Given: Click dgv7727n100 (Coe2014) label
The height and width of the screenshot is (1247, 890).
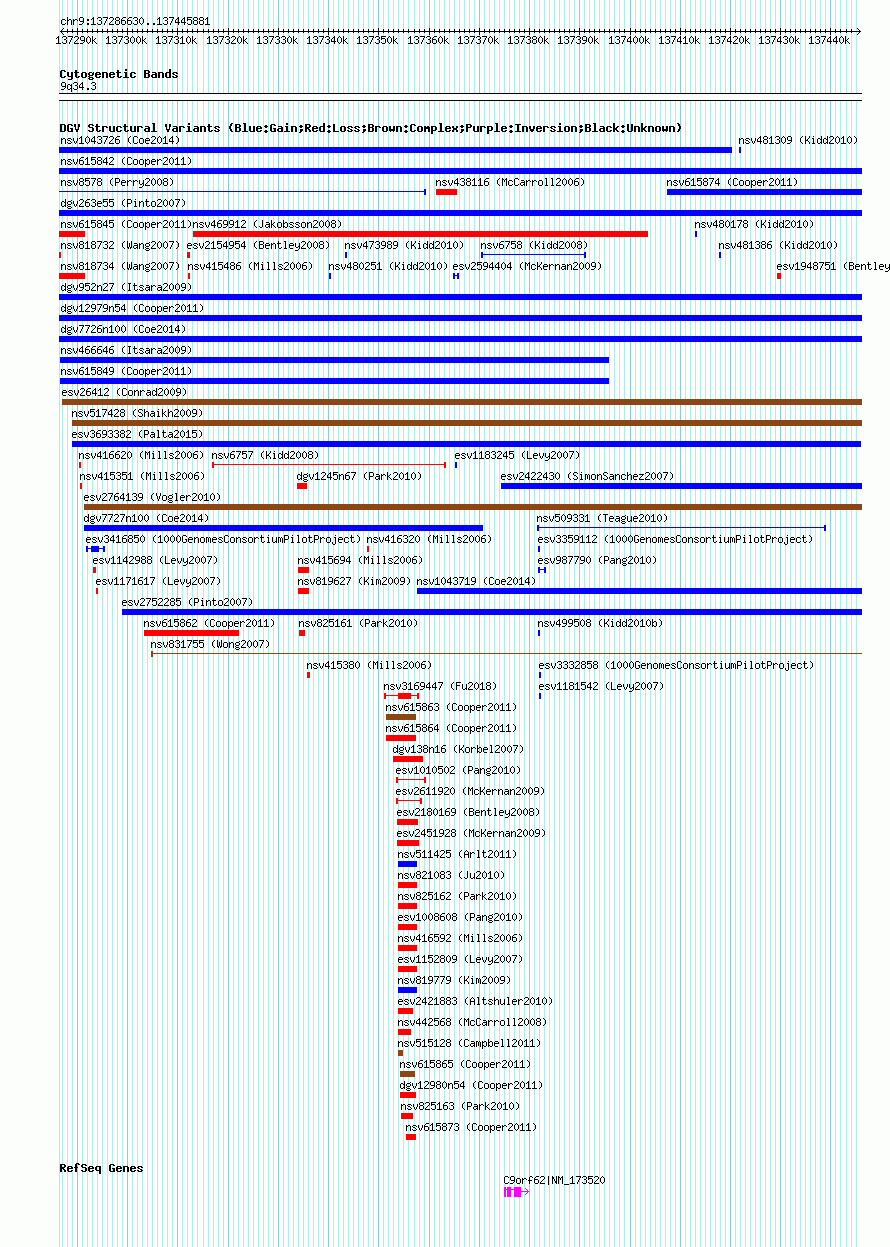Looking at the screenshot, I should point(146,518).
